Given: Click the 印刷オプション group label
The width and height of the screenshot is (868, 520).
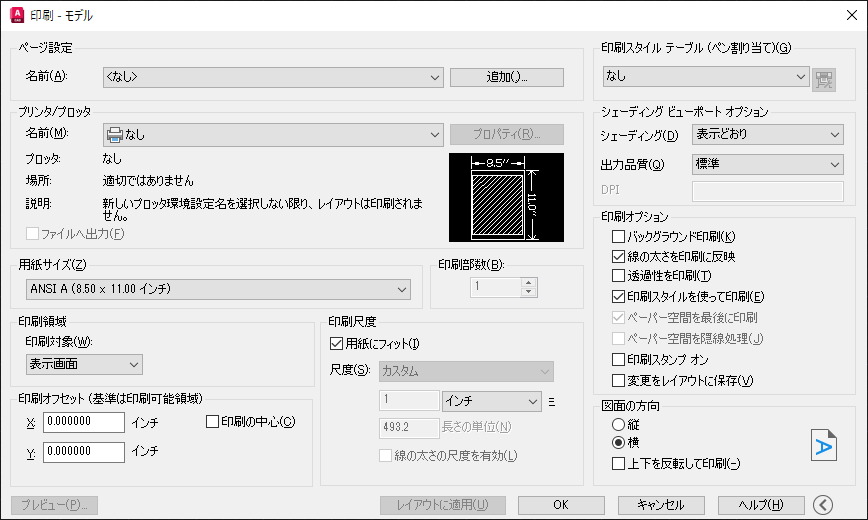Looking at the screenshot, I should tap(634, 217).
